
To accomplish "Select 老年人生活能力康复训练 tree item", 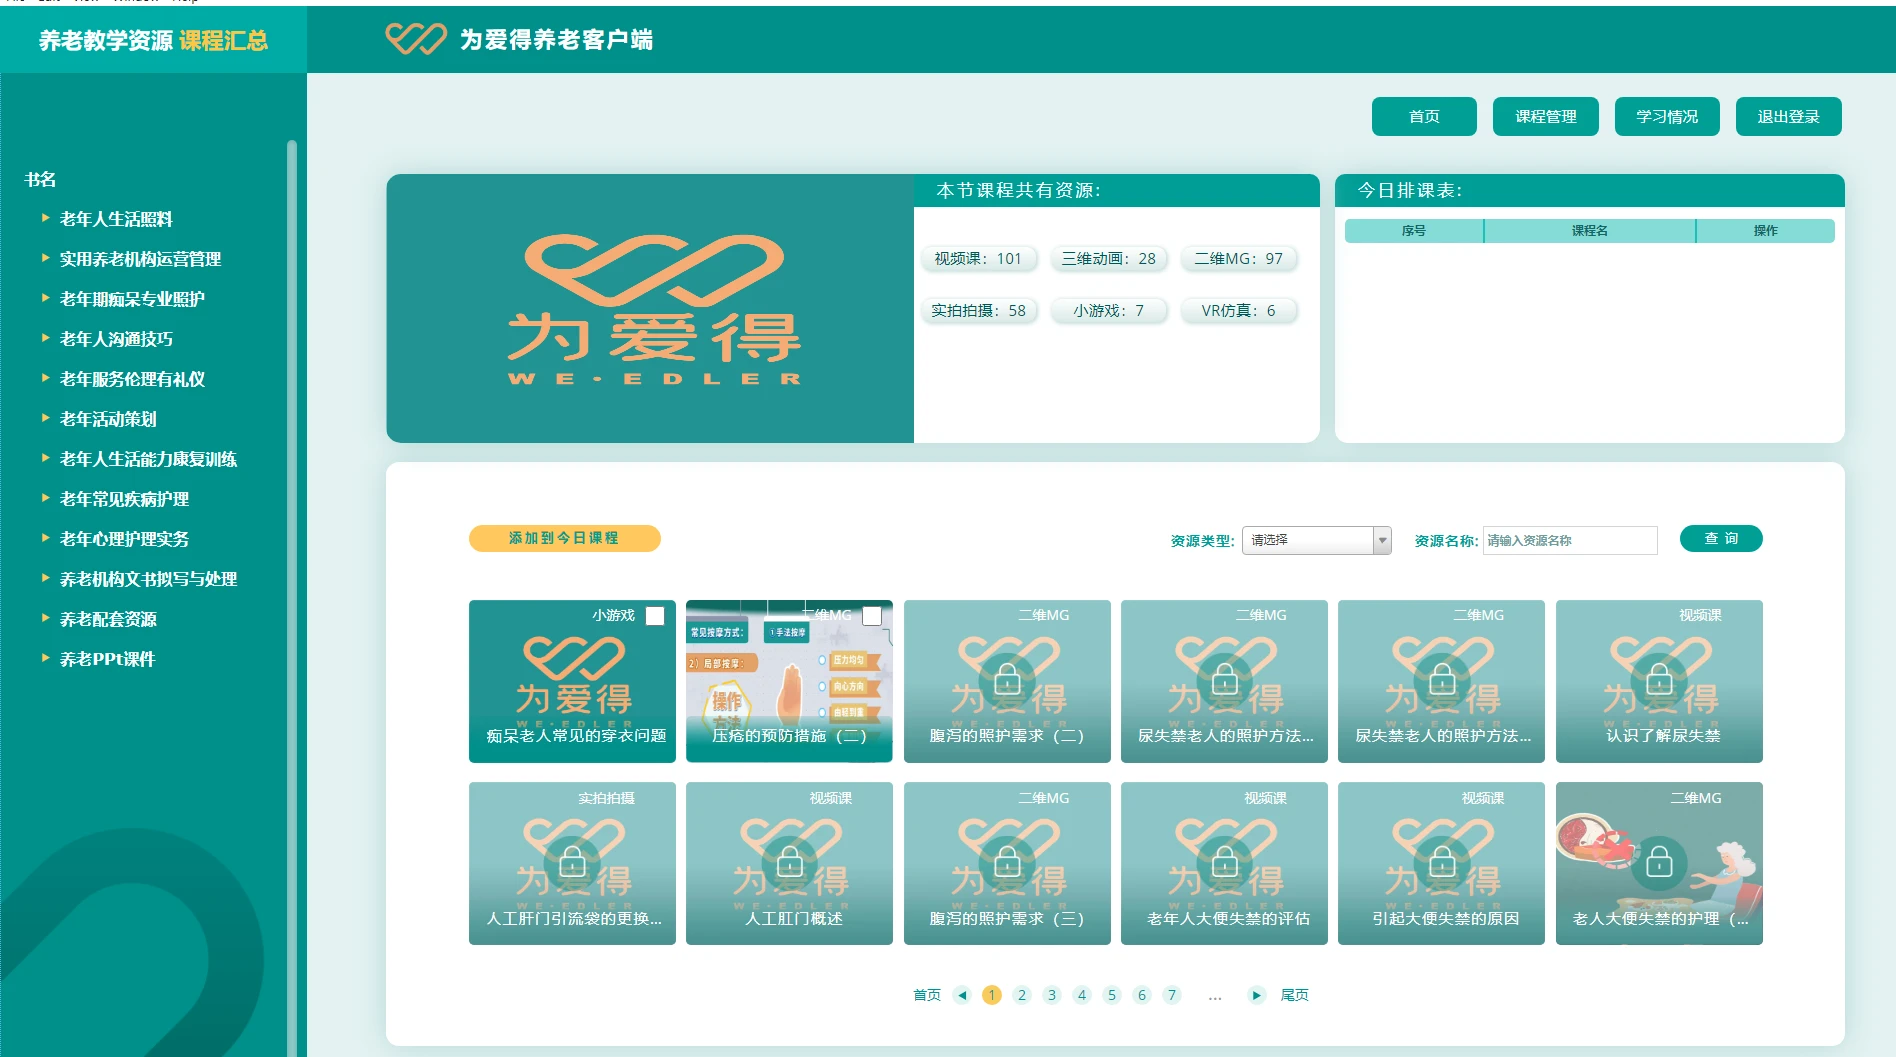I will click(x=148, y=459).
